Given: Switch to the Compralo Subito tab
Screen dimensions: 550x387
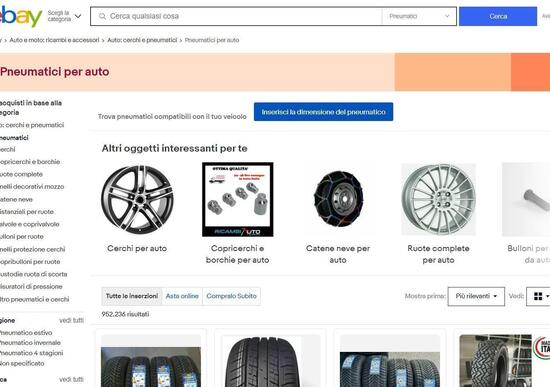Looking at the screenshot, I should point(232,296).
